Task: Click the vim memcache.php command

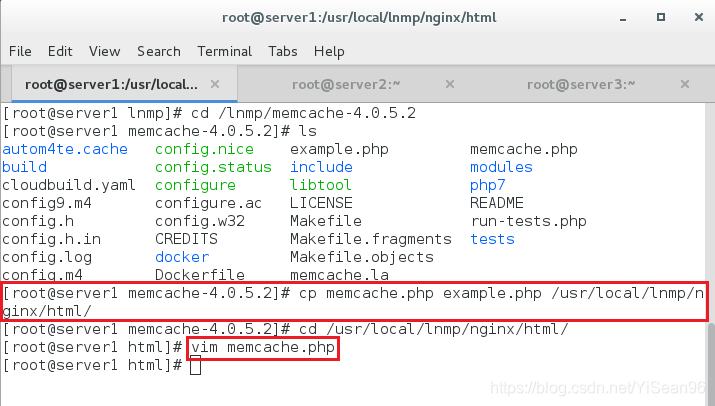Action: coord(263,348)
